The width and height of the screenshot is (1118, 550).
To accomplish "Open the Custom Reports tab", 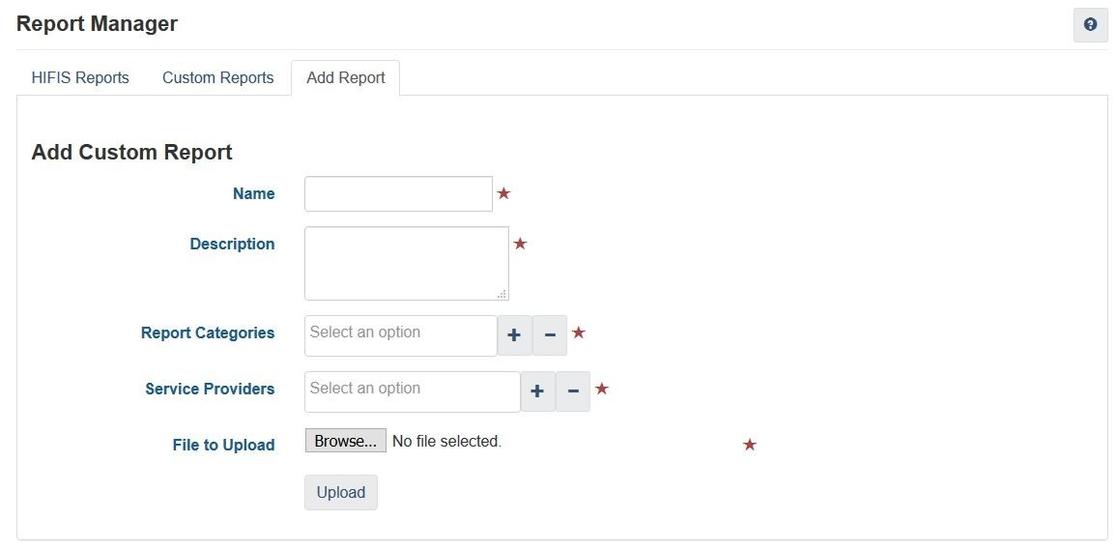I will 218,78.
